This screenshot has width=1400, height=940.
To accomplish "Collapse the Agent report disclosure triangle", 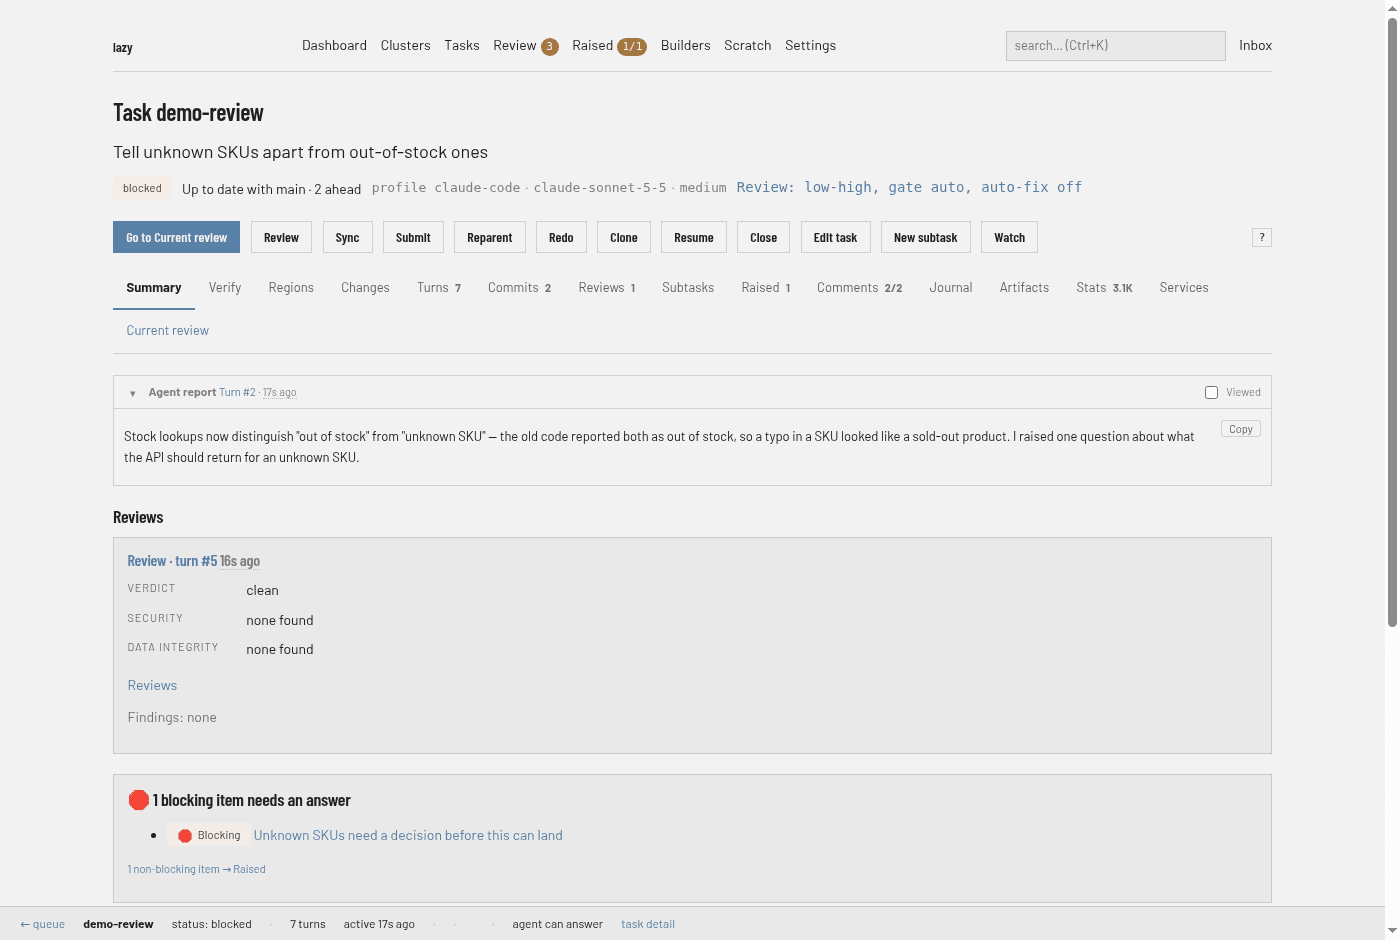I will coord(132,393).
